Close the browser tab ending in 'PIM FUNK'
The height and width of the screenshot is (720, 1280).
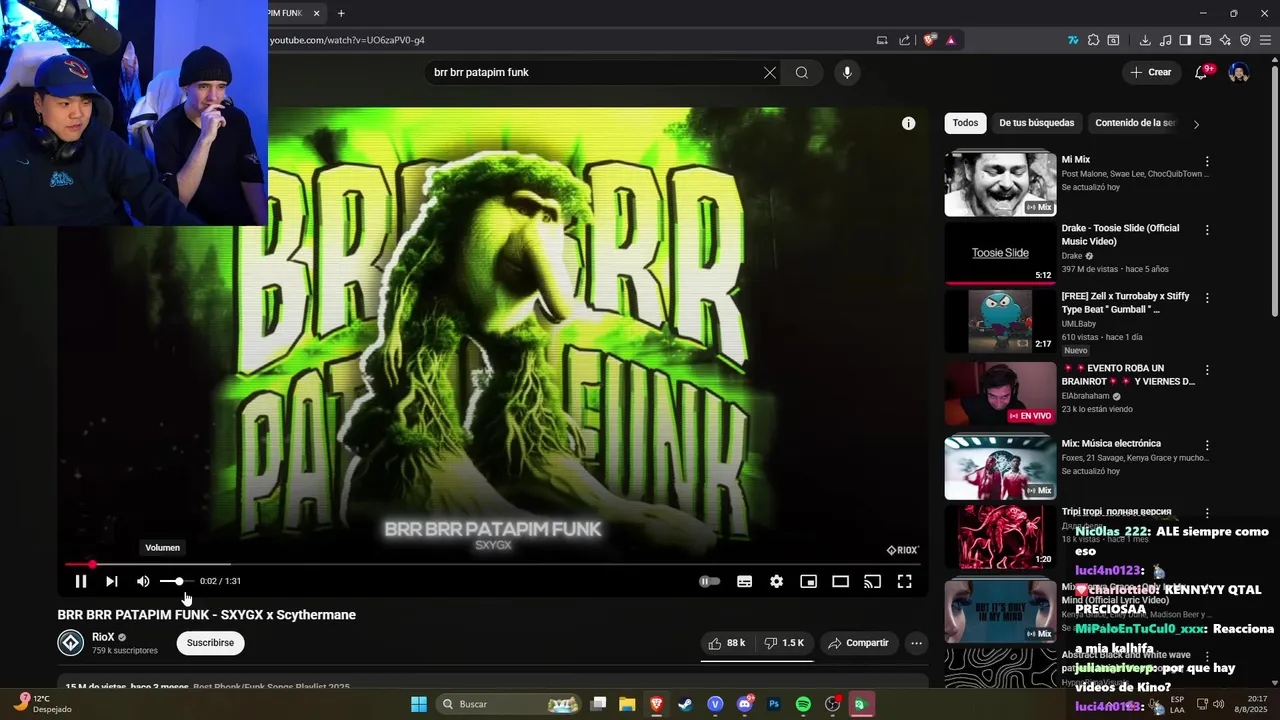[x=316, y=13]
